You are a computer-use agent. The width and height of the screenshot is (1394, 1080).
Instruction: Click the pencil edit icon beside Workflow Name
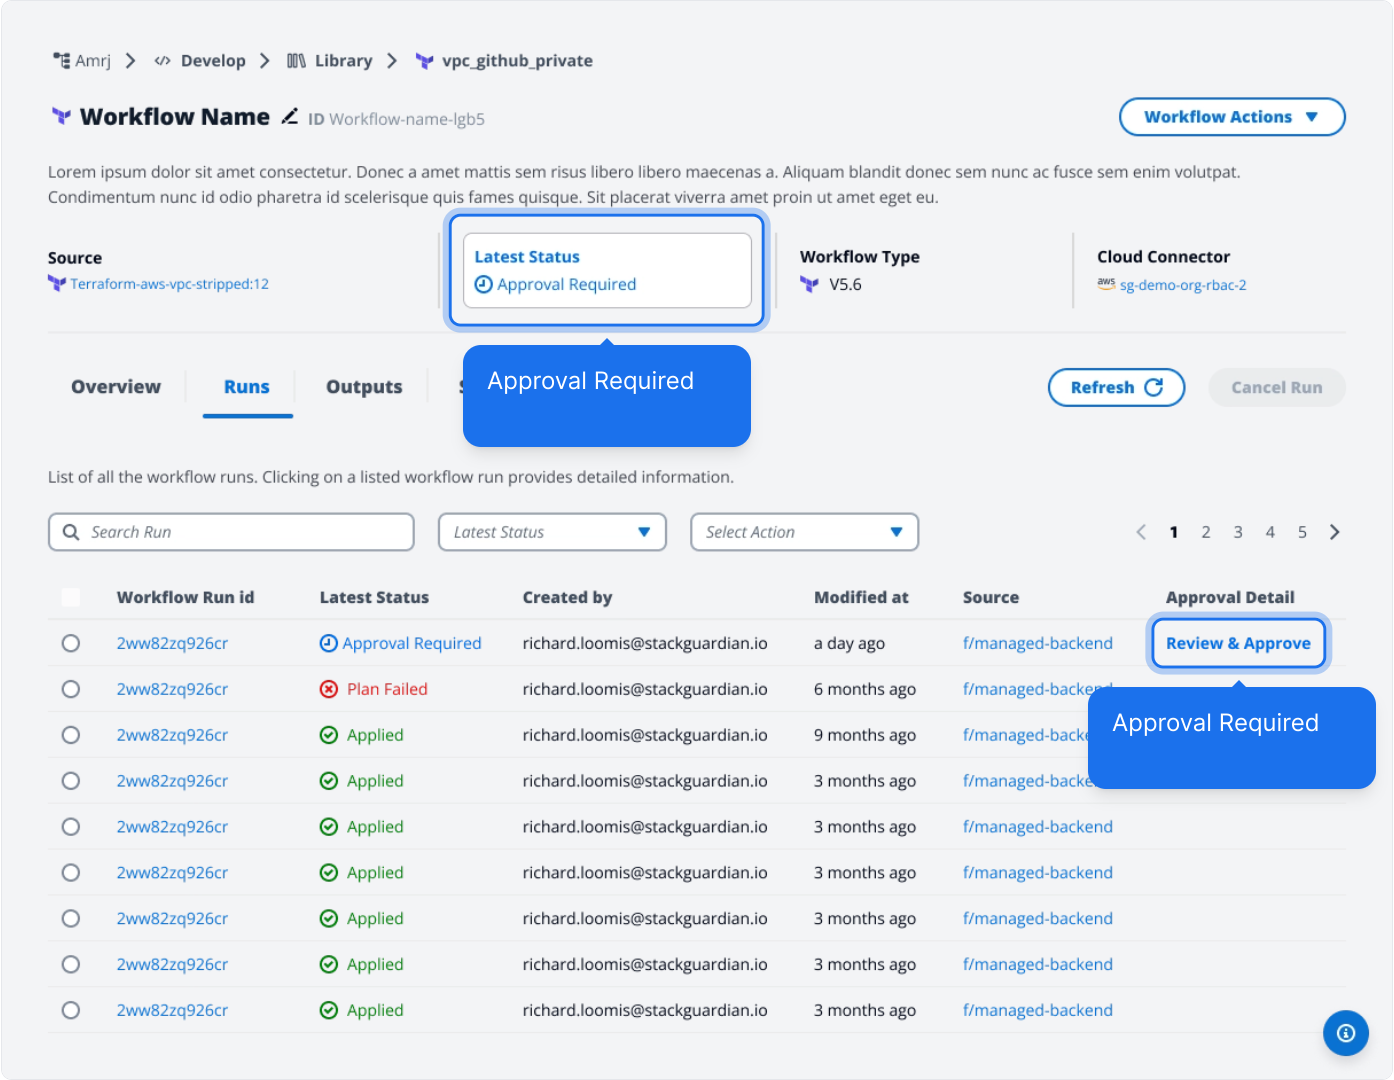click(289, 117)
